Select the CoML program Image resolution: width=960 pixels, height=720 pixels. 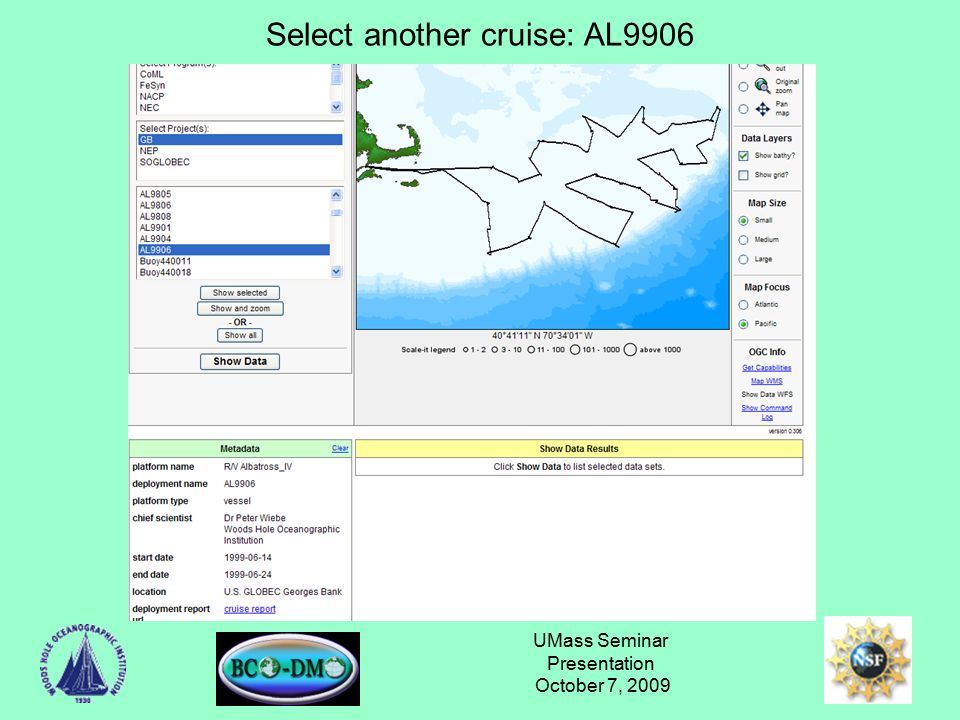coord(234,74)
